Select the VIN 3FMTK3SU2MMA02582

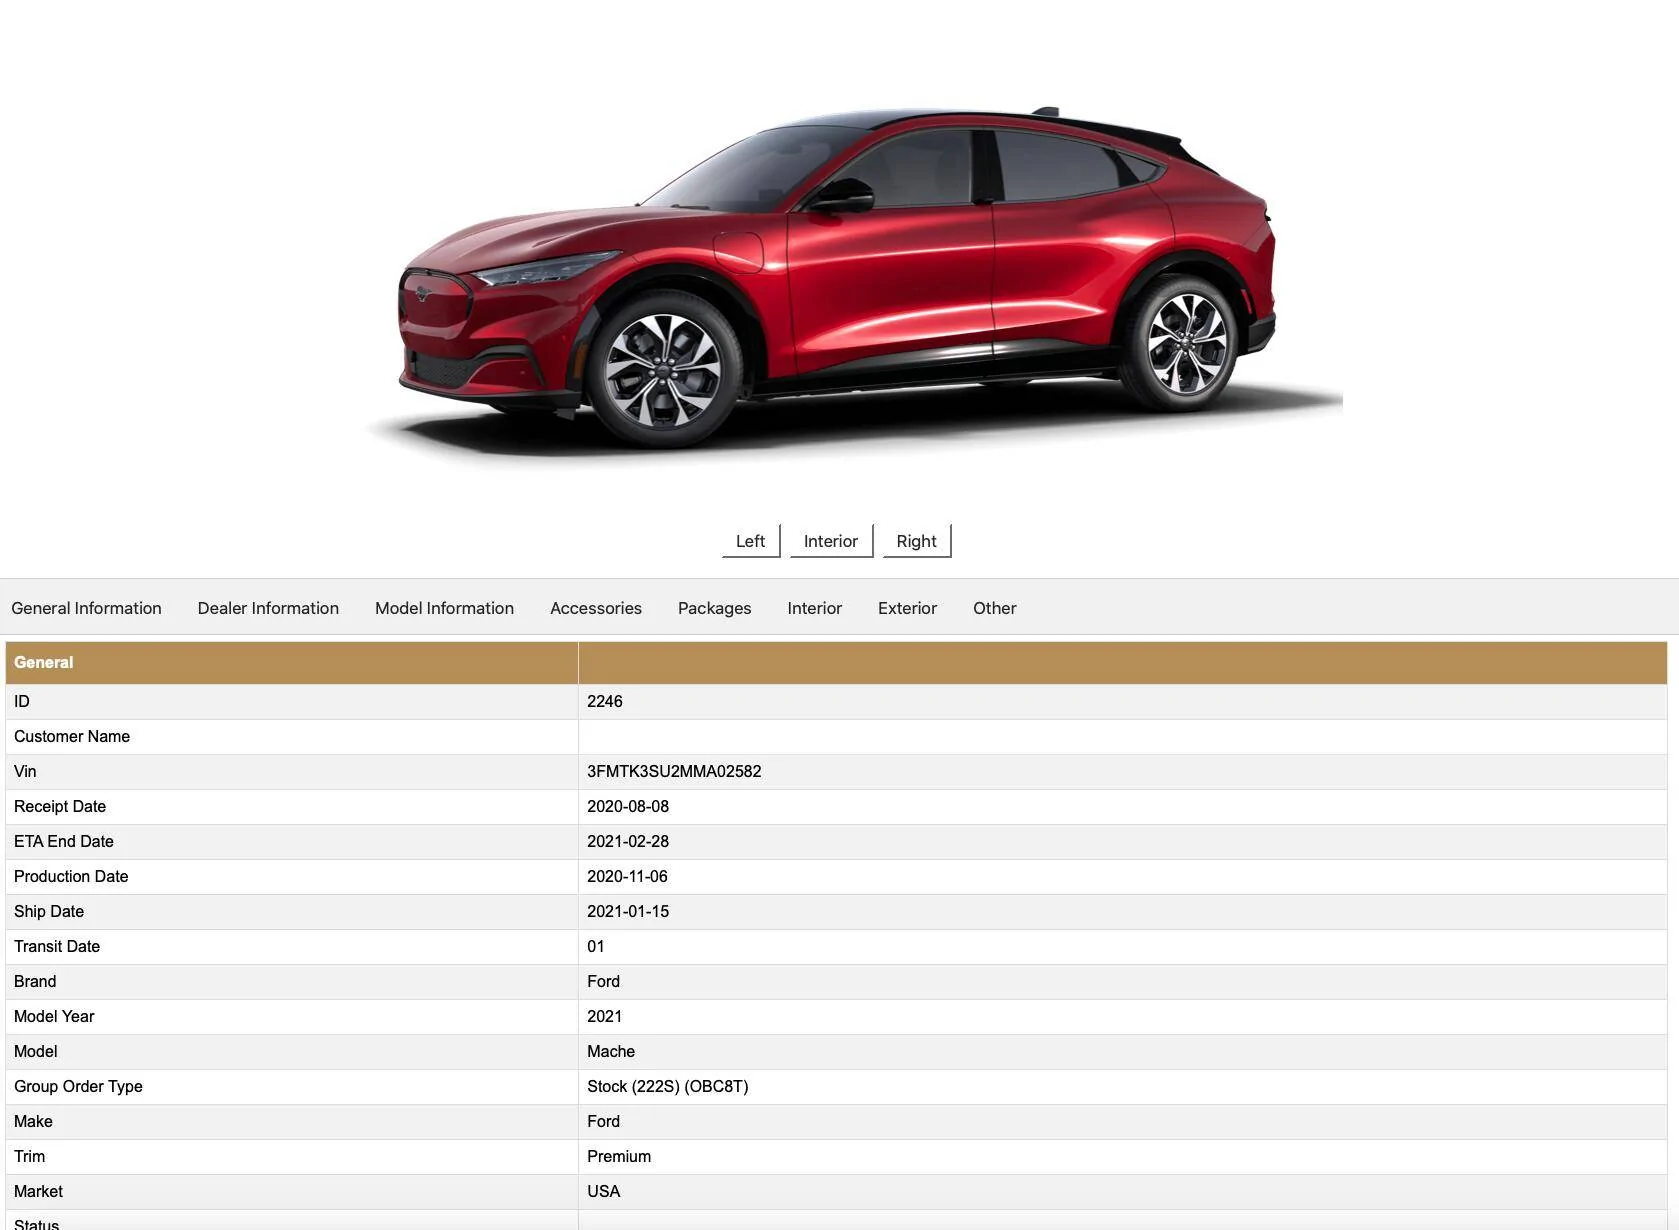pos(674,771)
